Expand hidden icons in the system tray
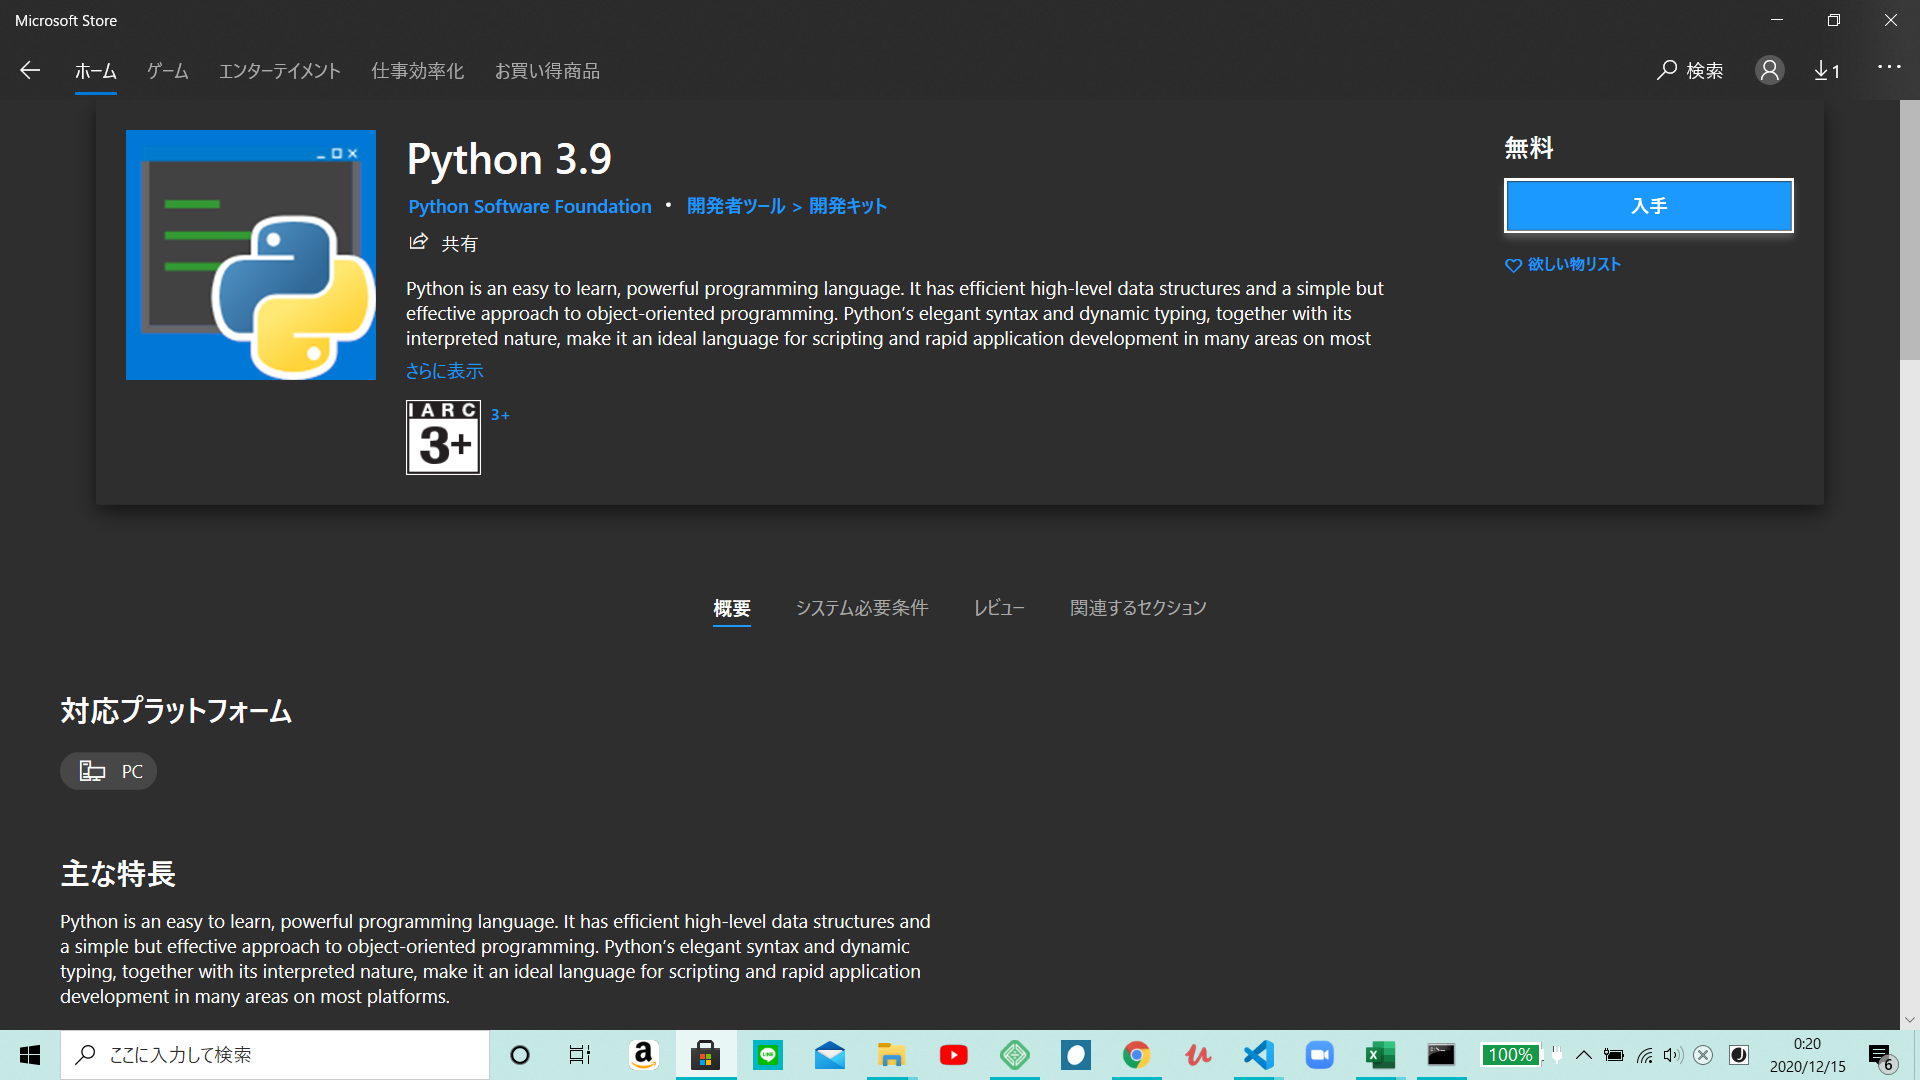 click(x=1583, y=1055)
